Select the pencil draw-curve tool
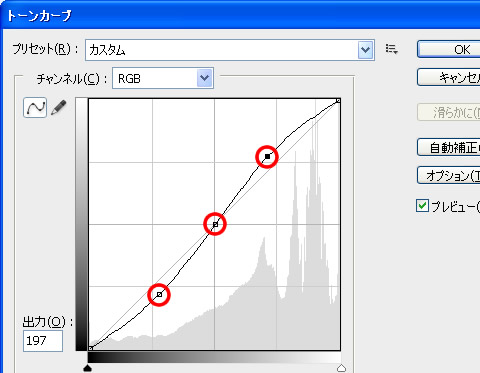This screenshot has height=373, width=480. point(59,107)
